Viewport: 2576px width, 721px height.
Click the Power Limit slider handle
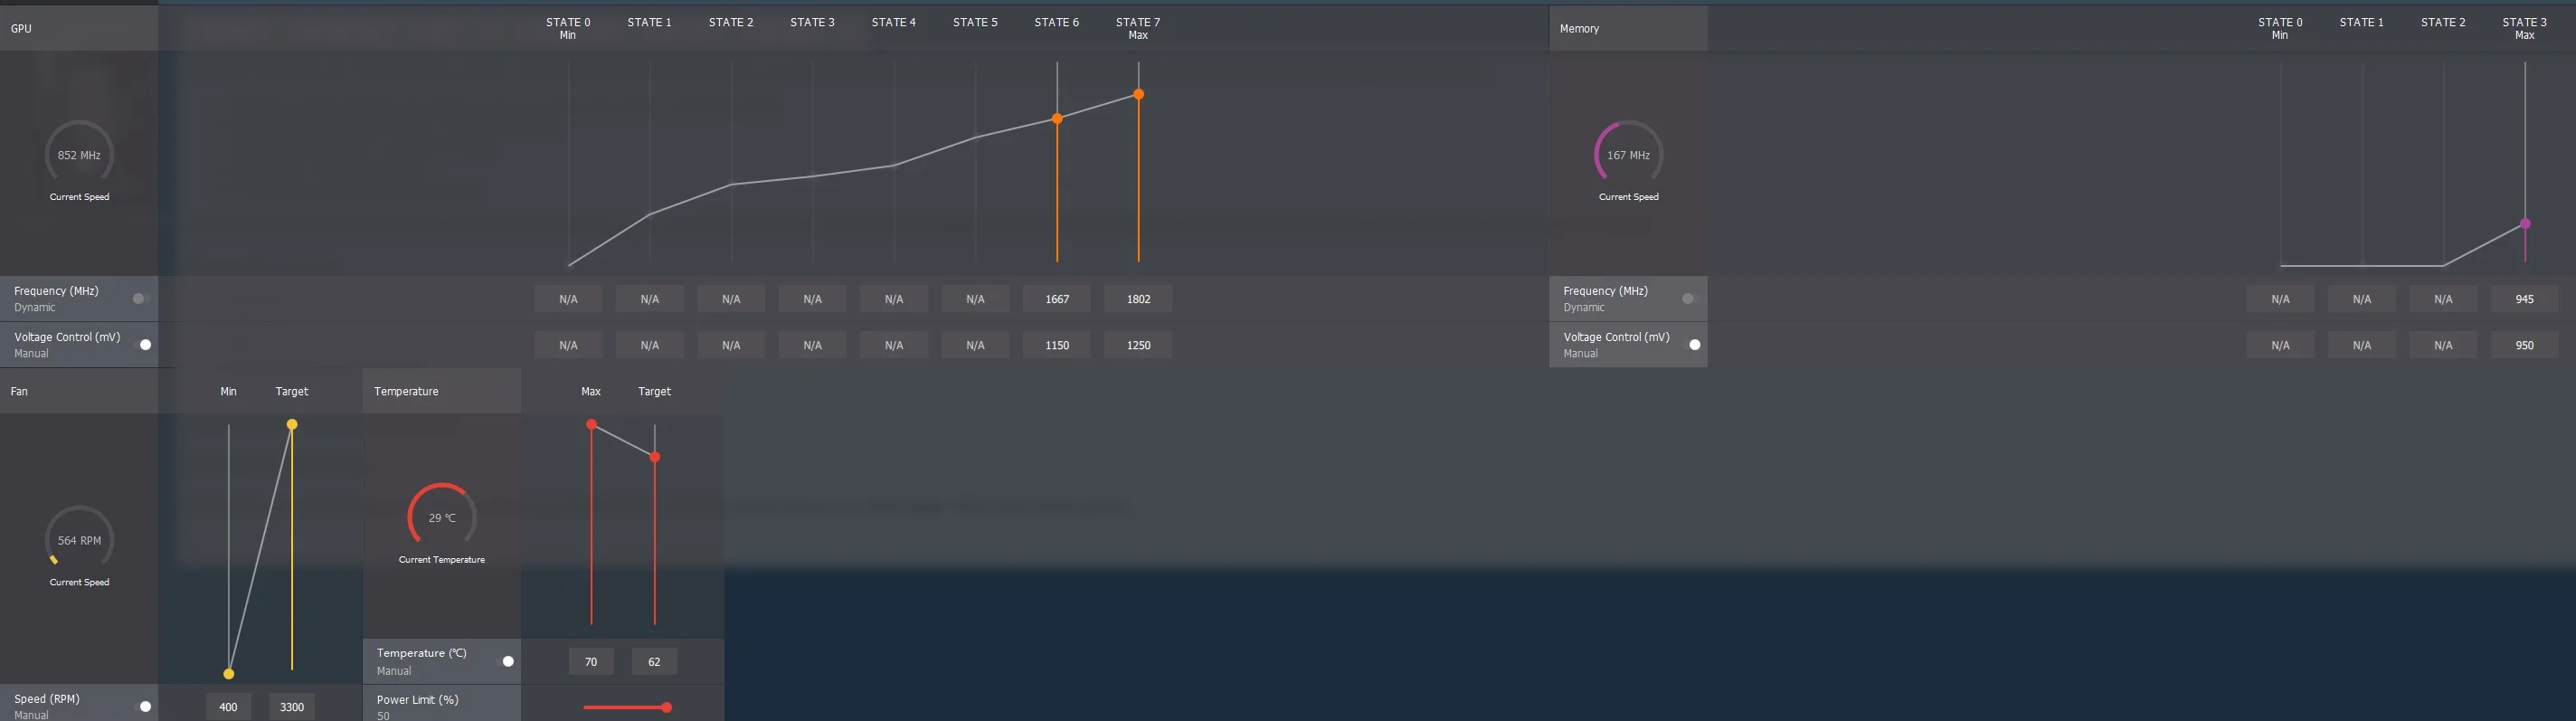(x=666, y=707)
